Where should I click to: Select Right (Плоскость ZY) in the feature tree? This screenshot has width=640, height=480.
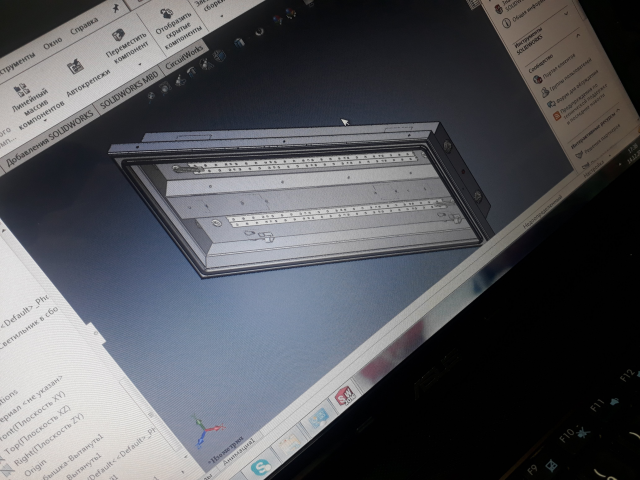point(49,440)
